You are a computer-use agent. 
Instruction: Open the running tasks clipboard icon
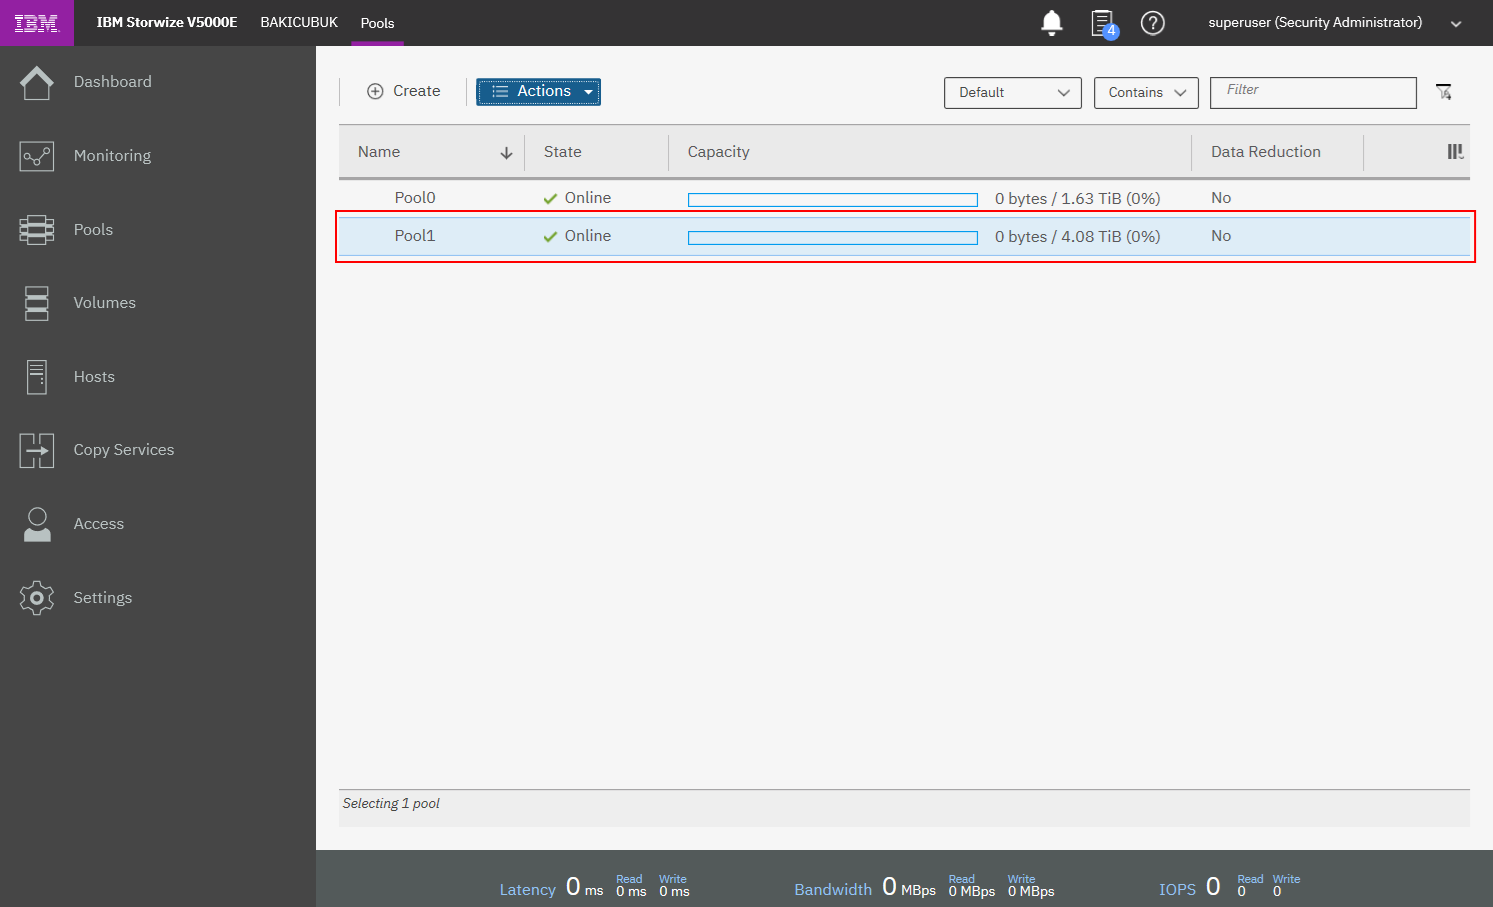point(1103,23)
